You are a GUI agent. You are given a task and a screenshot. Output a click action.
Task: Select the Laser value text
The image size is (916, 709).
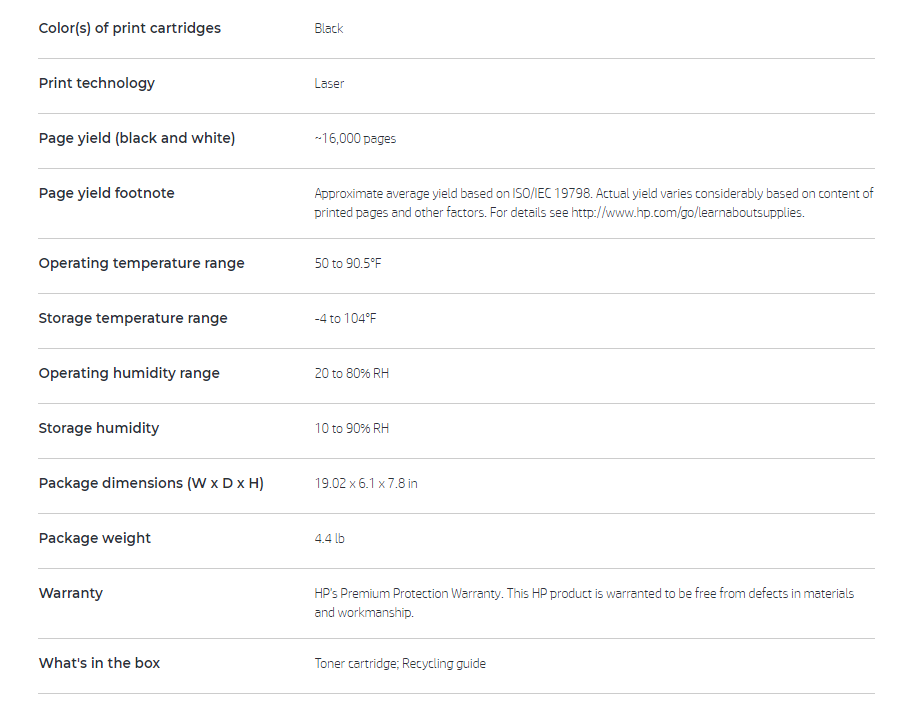pos(329,84)
